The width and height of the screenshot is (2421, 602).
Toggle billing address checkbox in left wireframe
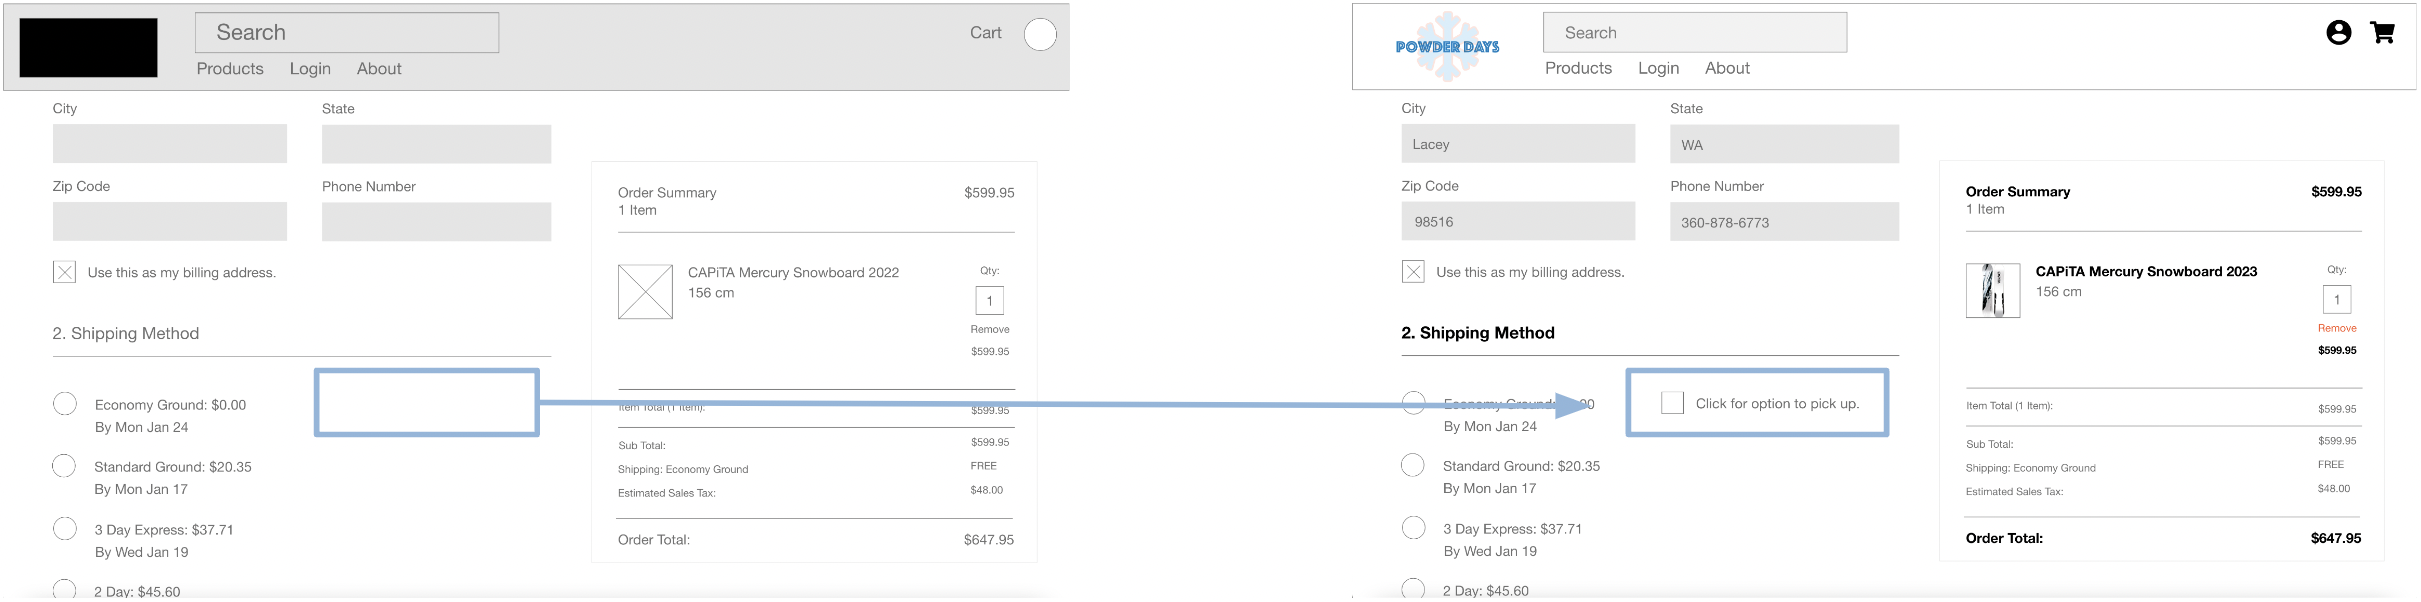[x=64, y=272]
